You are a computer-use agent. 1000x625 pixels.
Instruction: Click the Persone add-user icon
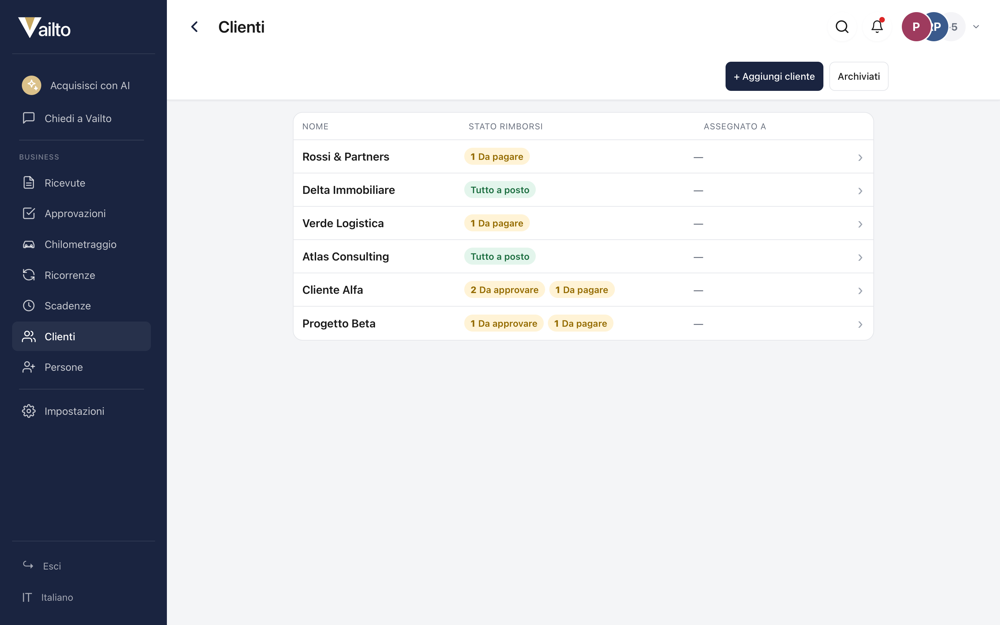tap(29, 367)
